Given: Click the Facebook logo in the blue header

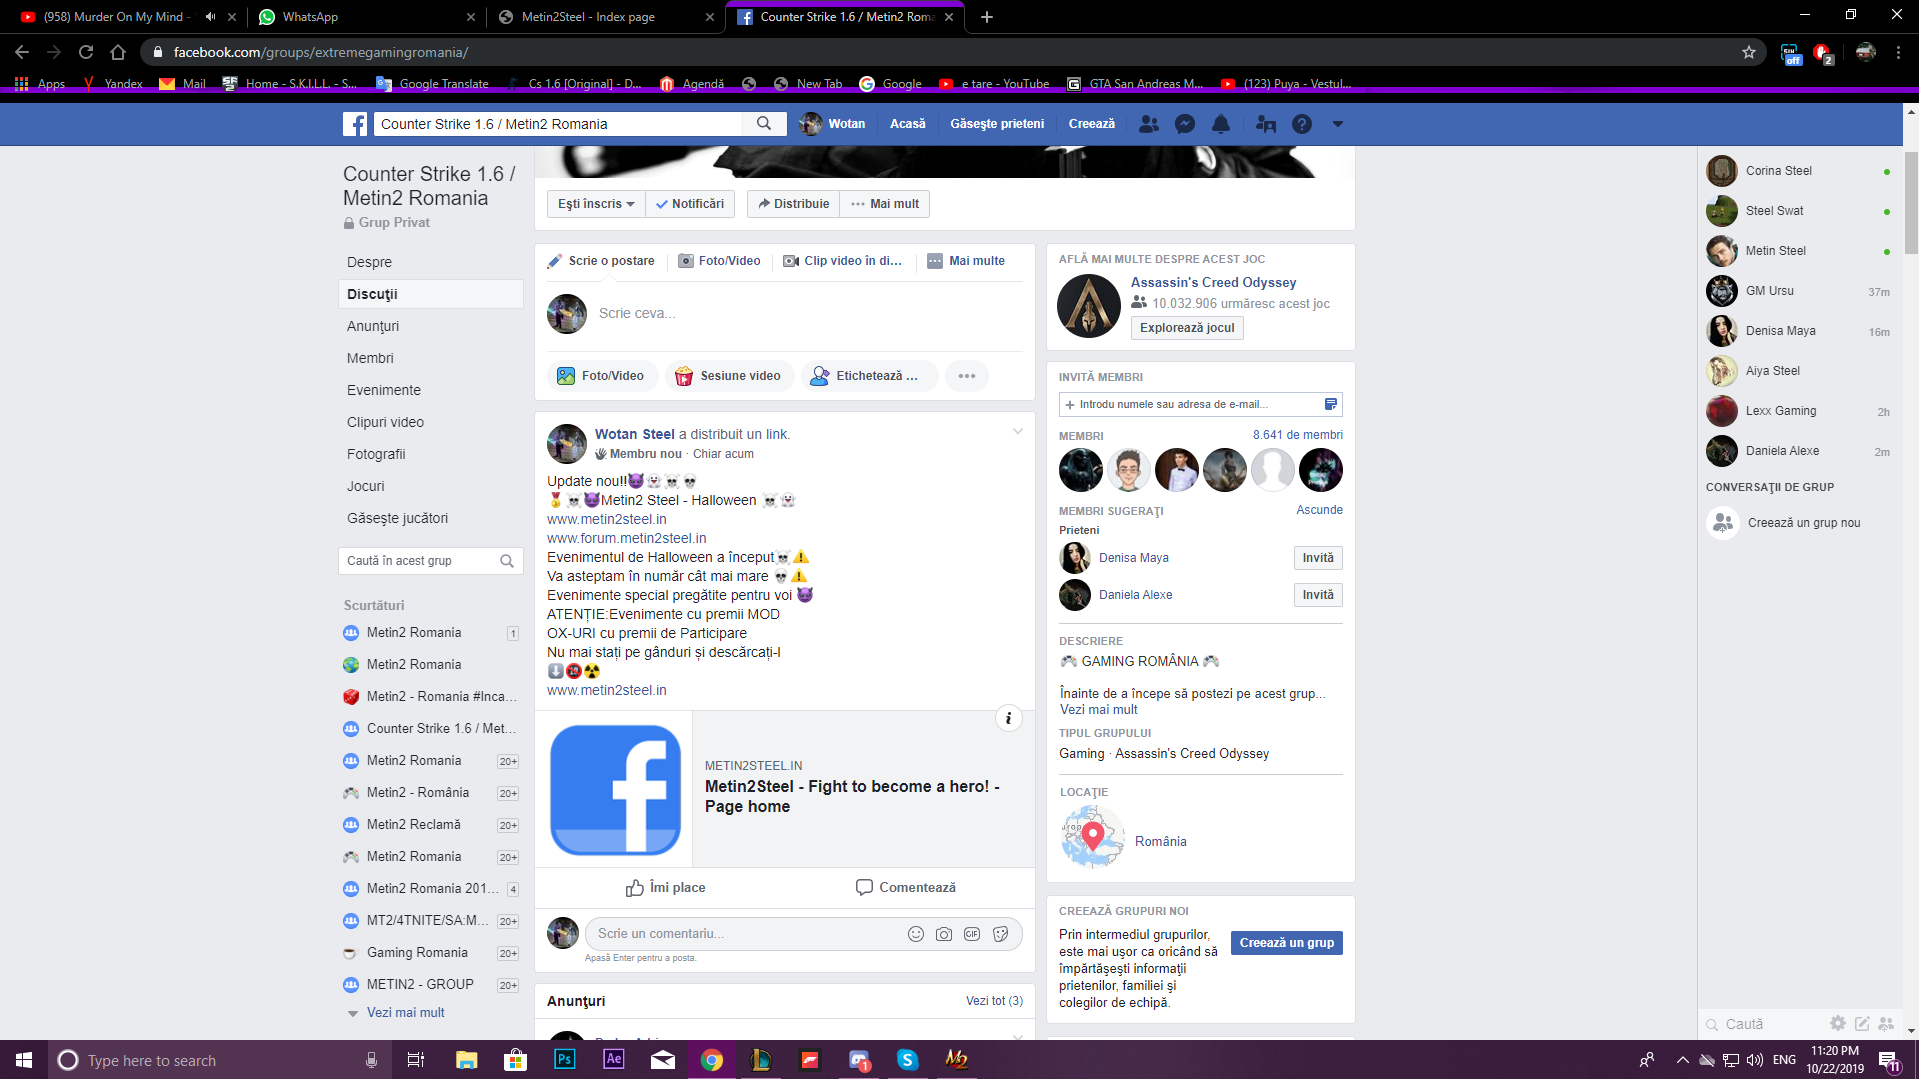Looking at the screenshot, I should point(355,124).
